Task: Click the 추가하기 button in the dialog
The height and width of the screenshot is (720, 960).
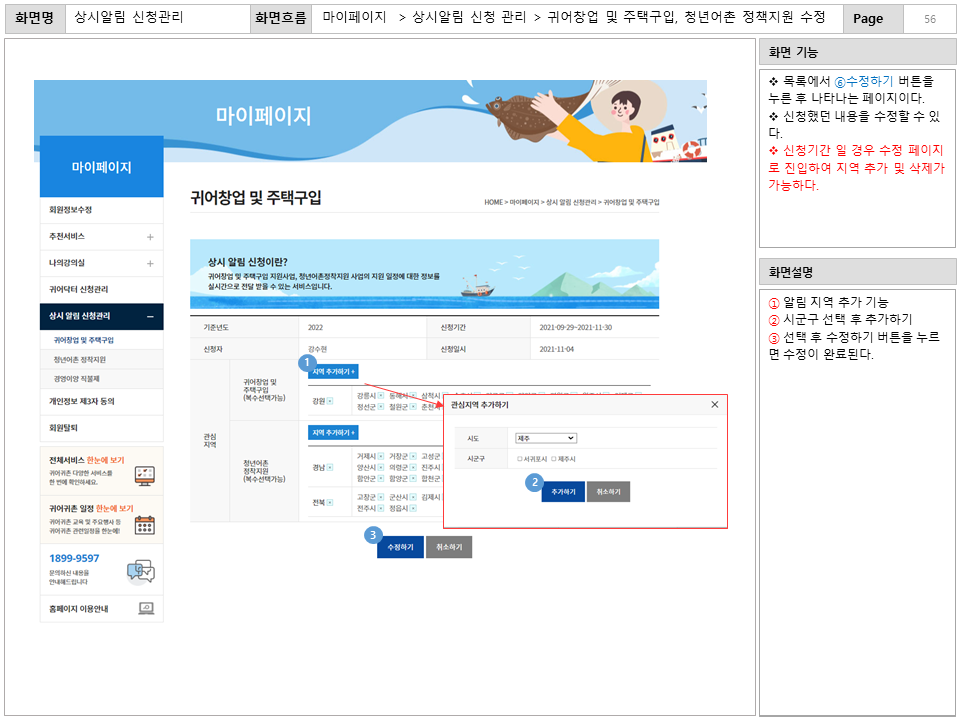Action: tap(562, 491)
